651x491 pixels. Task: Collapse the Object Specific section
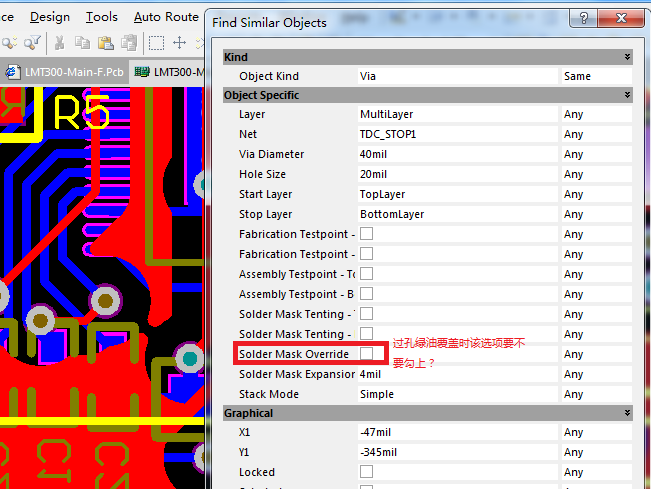(x=627, y=95)
